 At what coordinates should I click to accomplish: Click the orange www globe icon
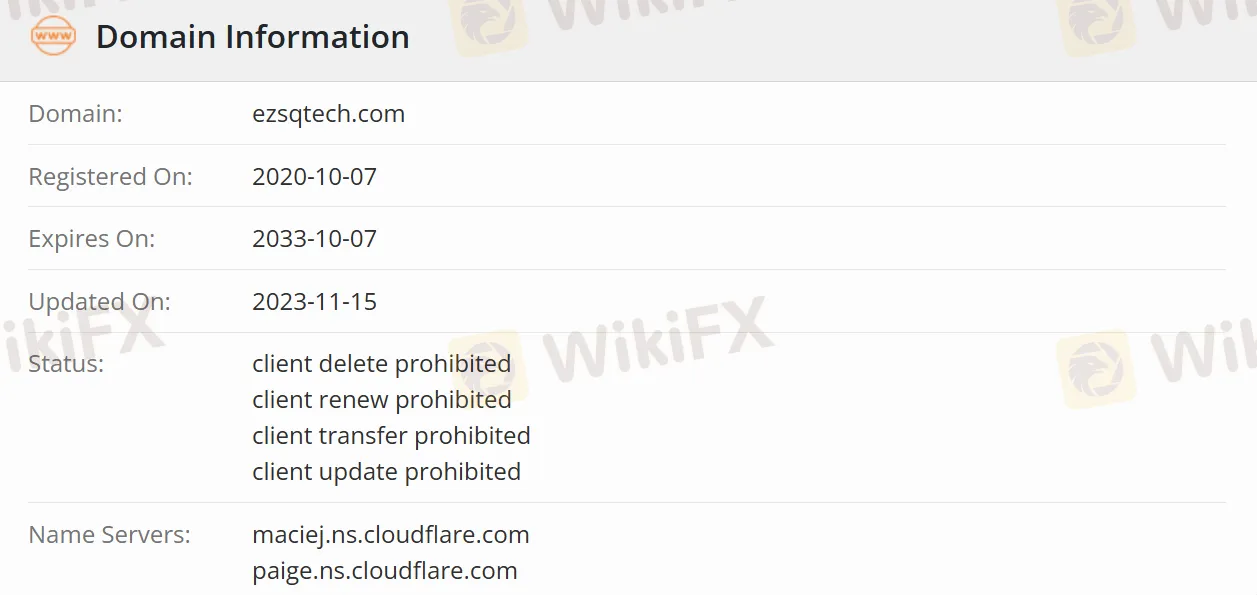coord(52,37)
